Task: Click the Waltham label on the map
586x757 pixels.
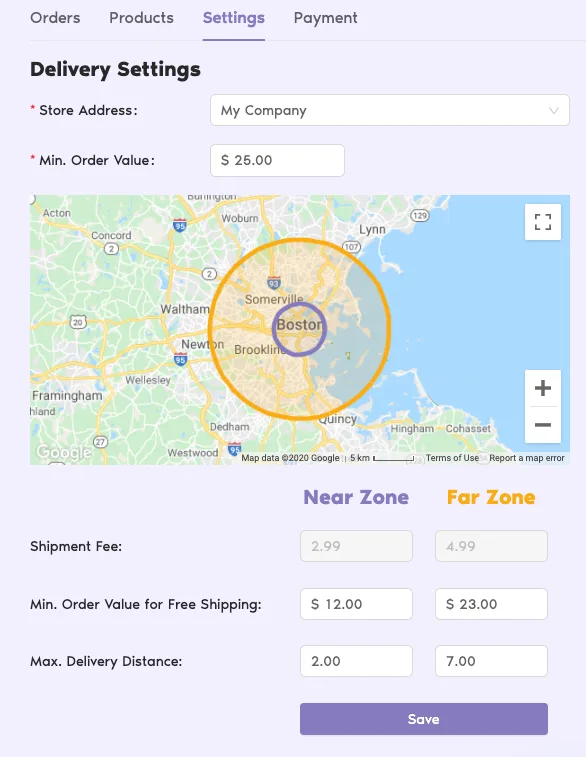Action: [185, 309]
